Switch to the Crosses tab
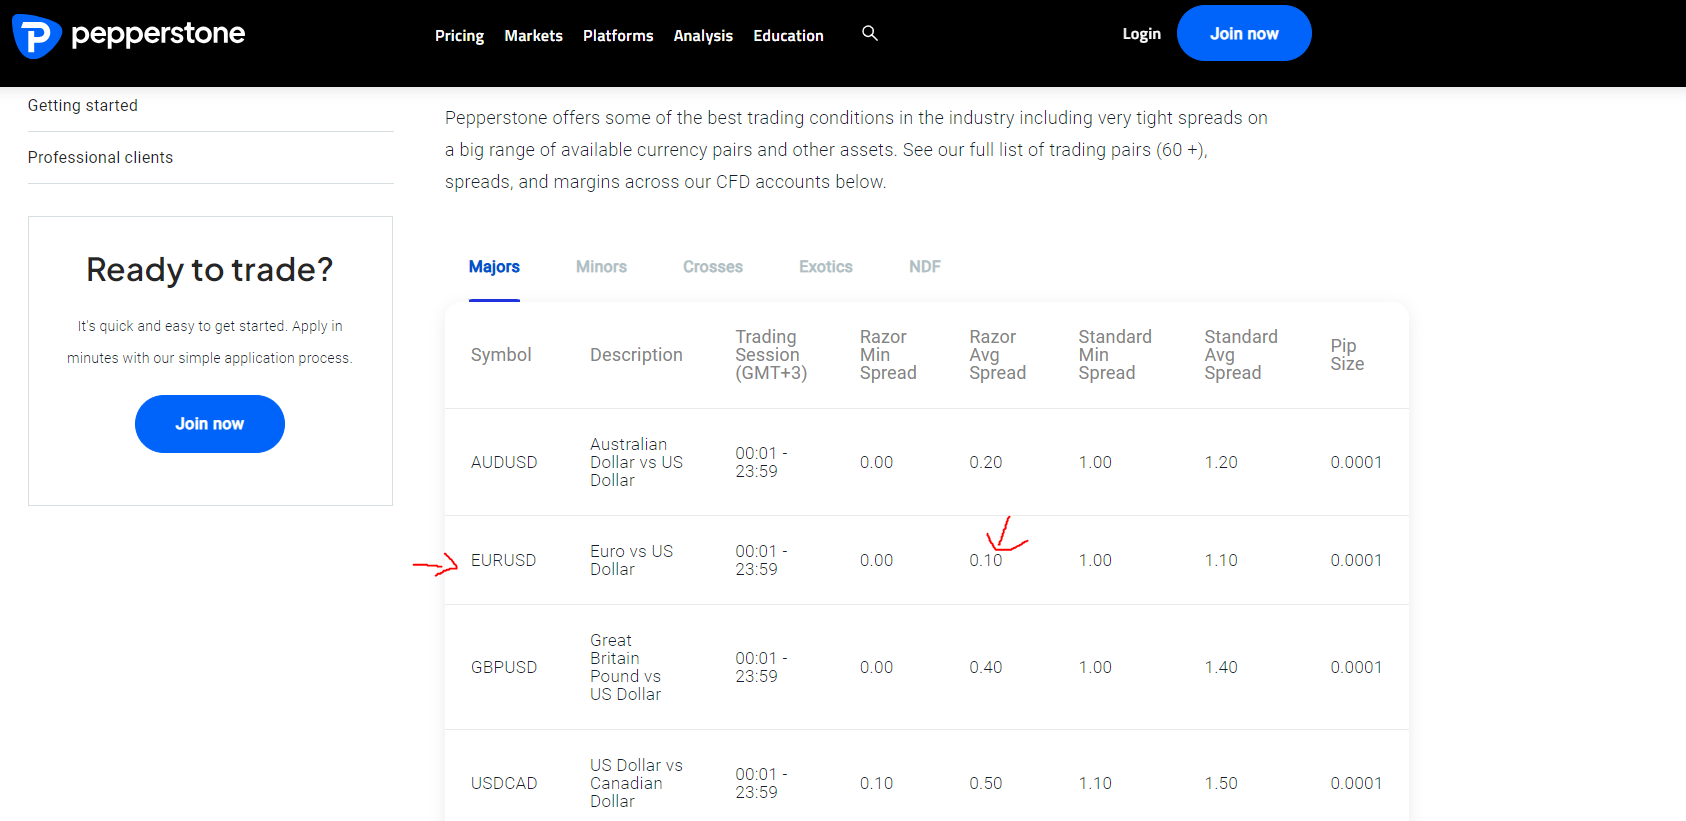This screenshot has width=1686, height=821. coord(713,267)
